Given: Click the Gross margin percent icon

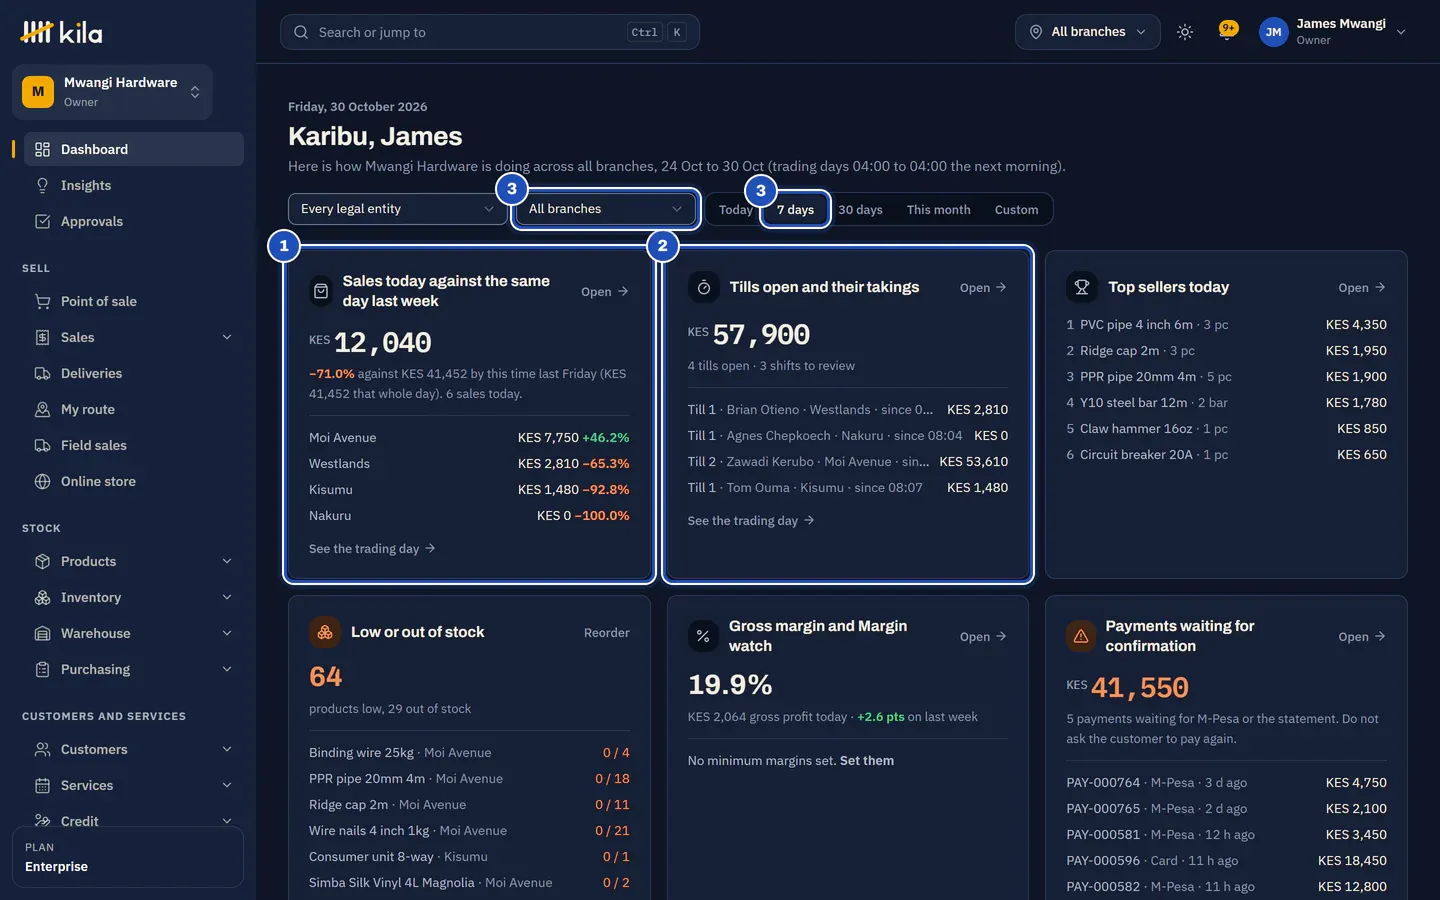Looking at the screenshot, I should [x=703, y=636].
